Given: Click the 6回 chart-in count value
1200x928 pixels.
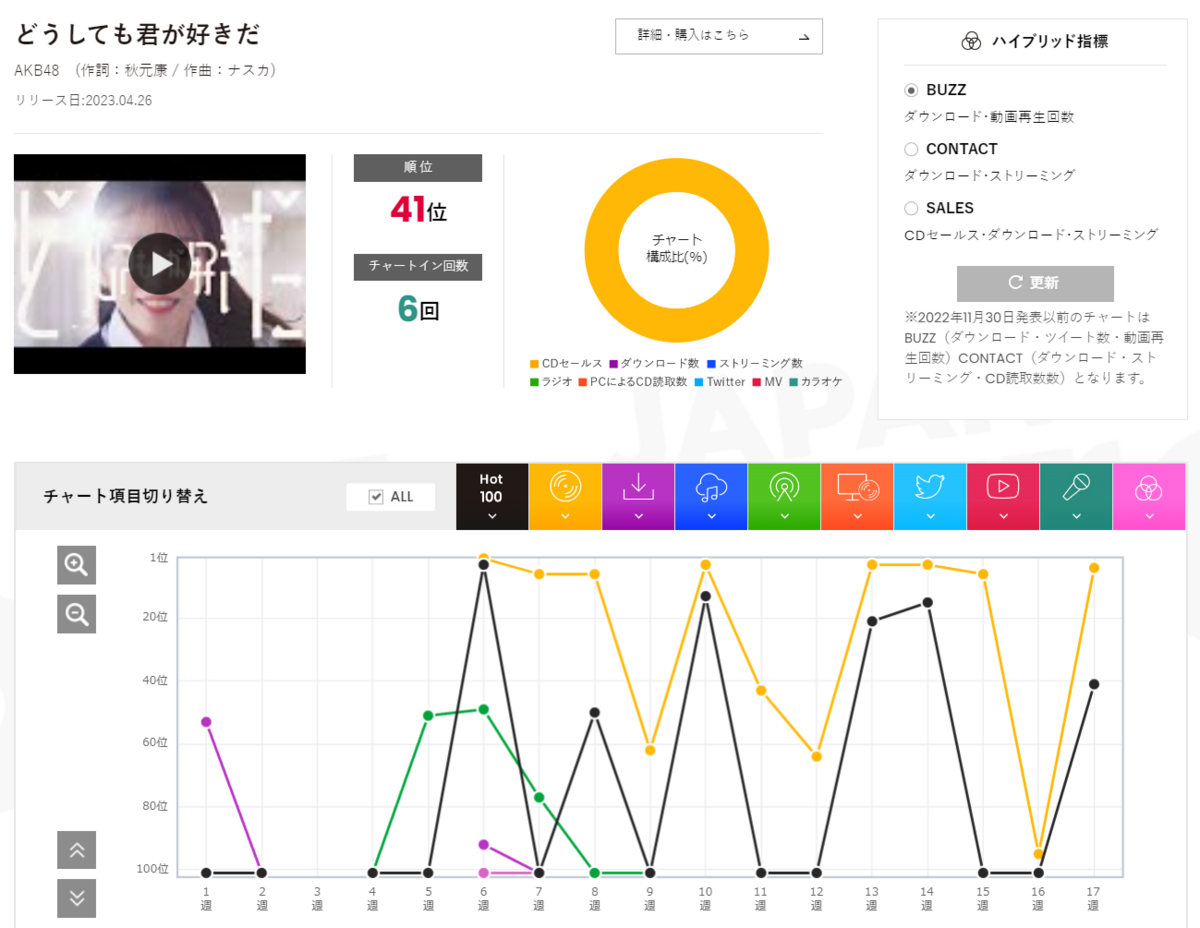Looking at the screenshot, I should coord(418,309).
